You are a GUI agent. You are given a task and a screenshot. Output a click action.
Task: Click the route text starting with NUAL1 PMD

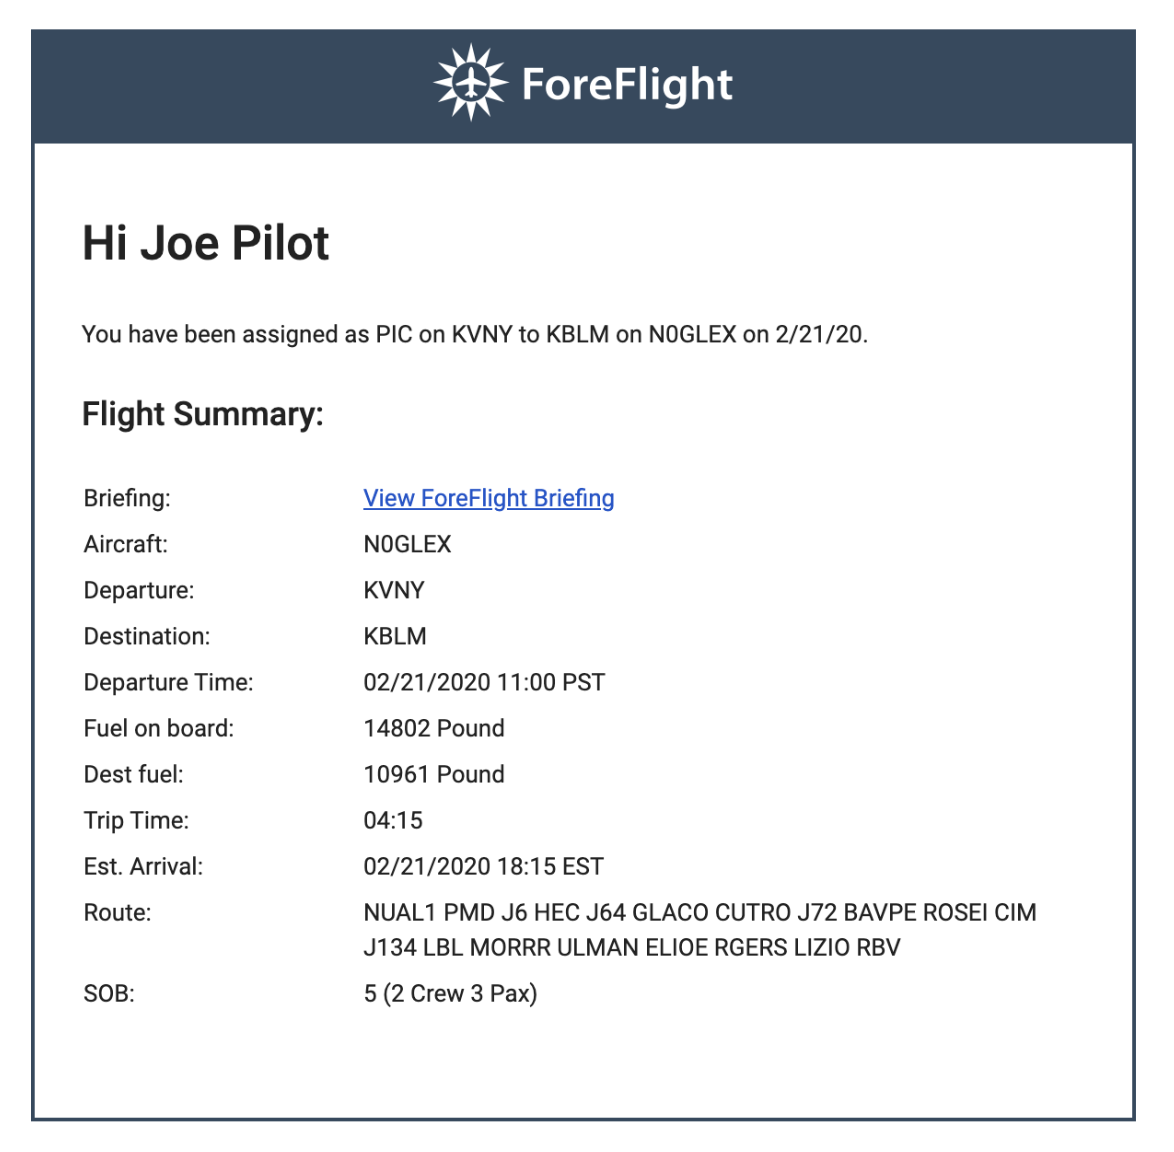click(699, 912)
